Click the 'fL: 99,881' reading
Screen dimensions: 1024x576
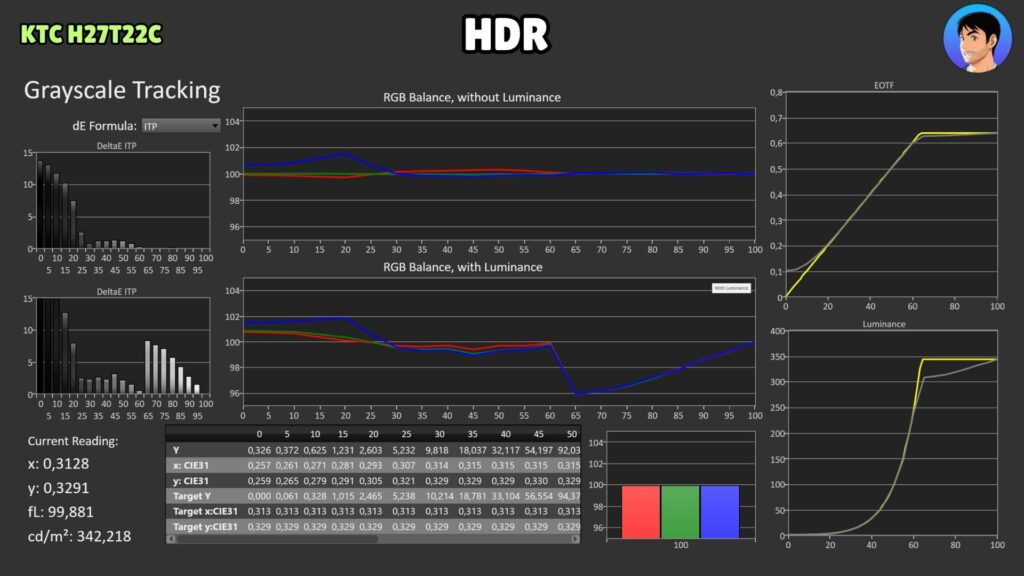pos(61,512)
